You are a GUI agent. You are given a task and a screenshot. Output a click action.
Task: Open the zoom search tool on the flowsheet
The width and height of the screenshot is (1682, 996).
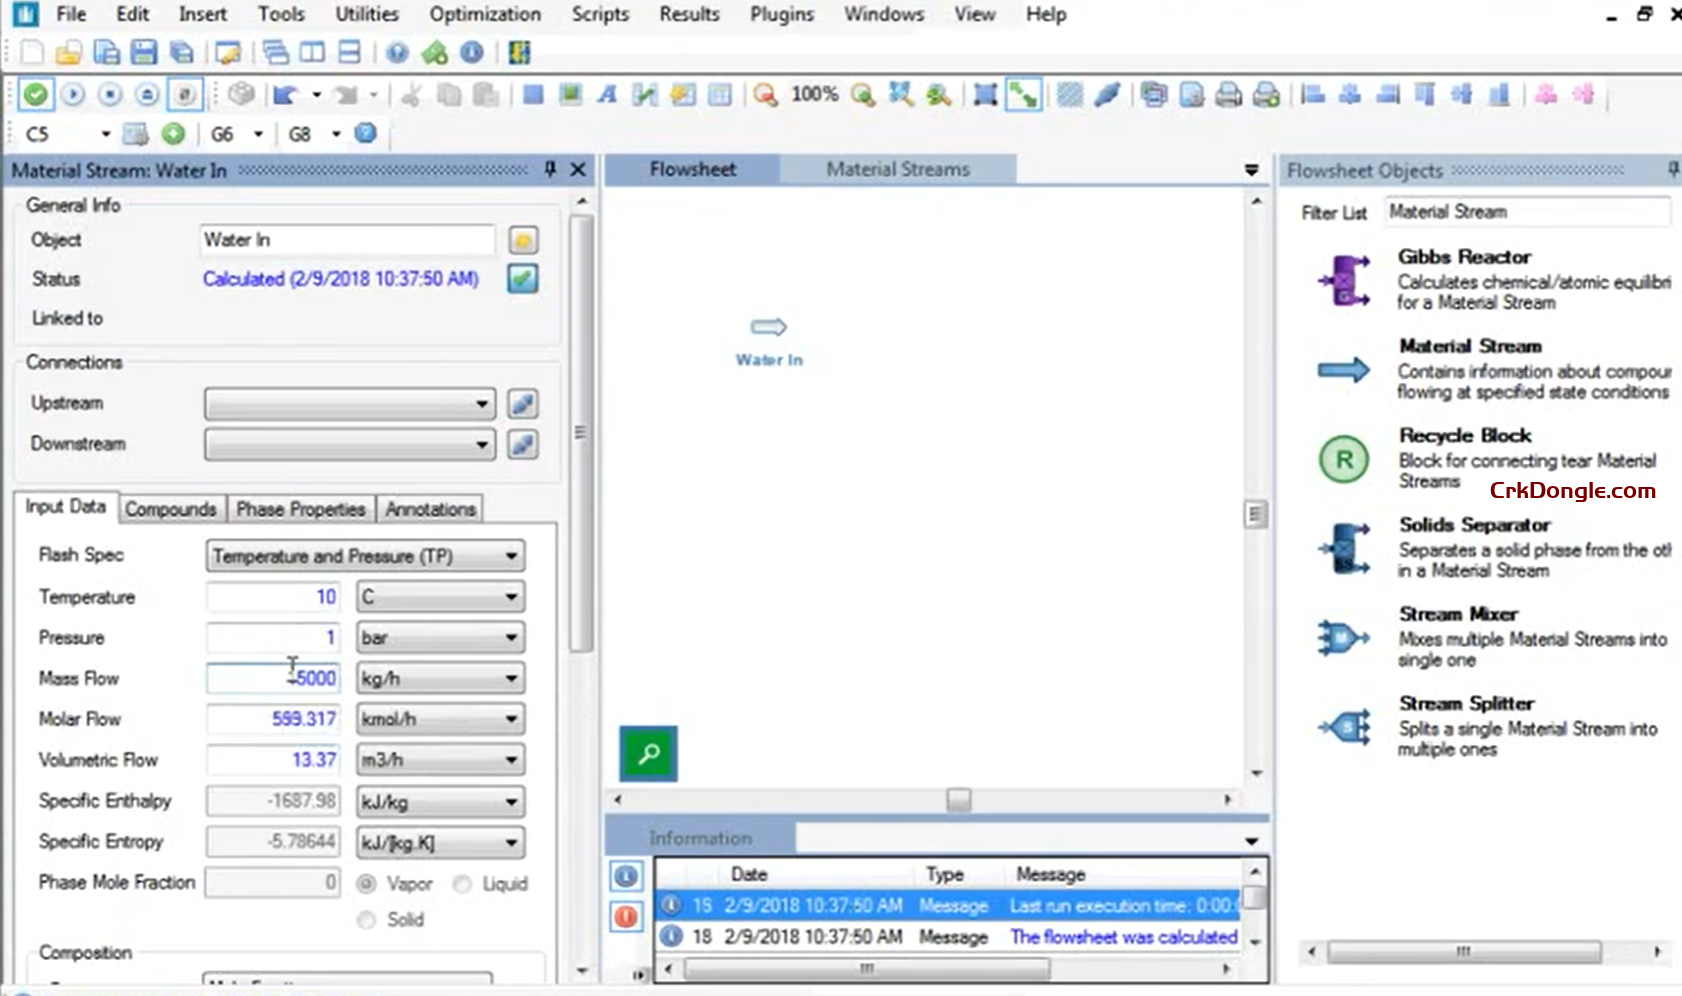[x=648, y=754]
